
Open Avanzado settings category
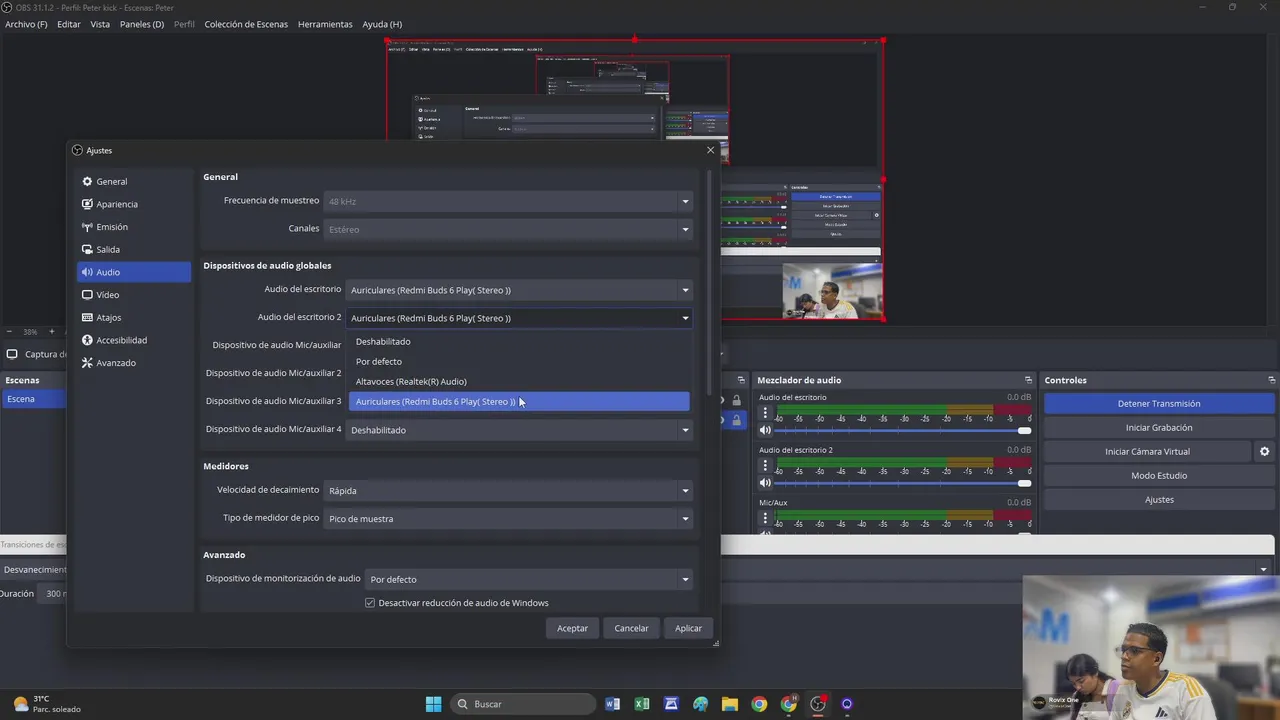133,363
